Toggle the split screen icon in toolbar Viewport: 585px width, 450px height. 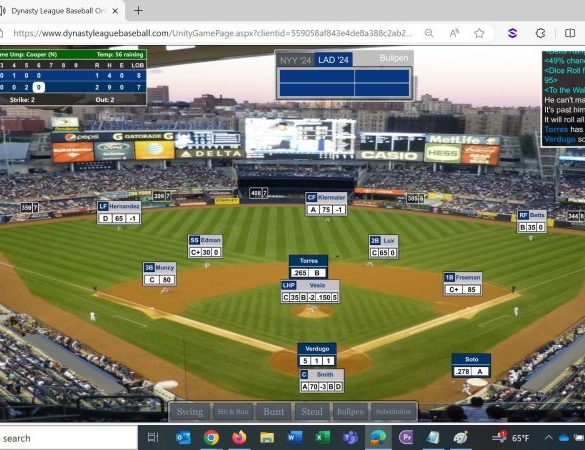pos(570,33)
